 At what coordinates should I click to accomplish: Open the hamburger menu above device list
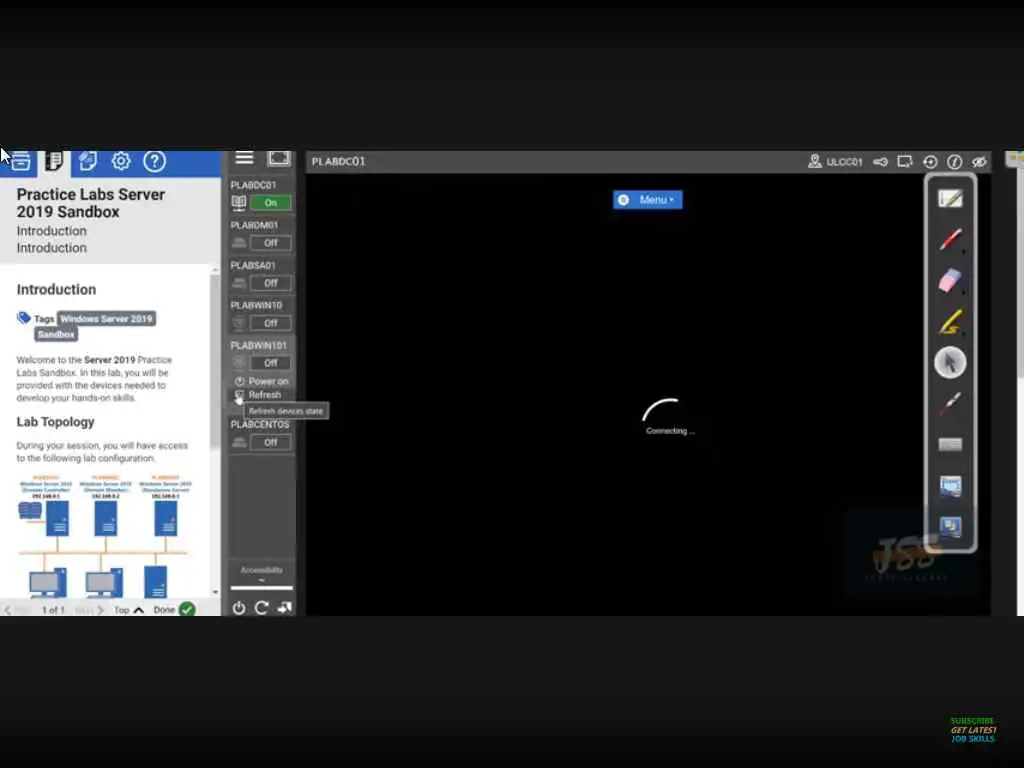click(x=244, y=158)
